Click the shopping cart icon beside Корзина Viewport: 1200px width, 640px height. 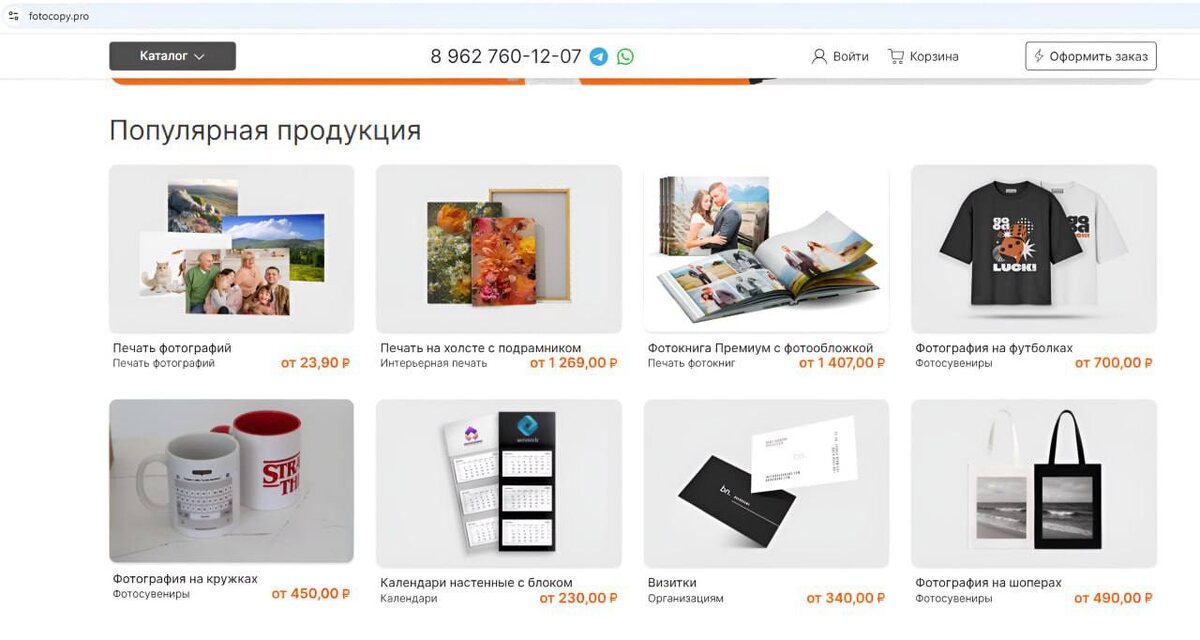[896, 57]
